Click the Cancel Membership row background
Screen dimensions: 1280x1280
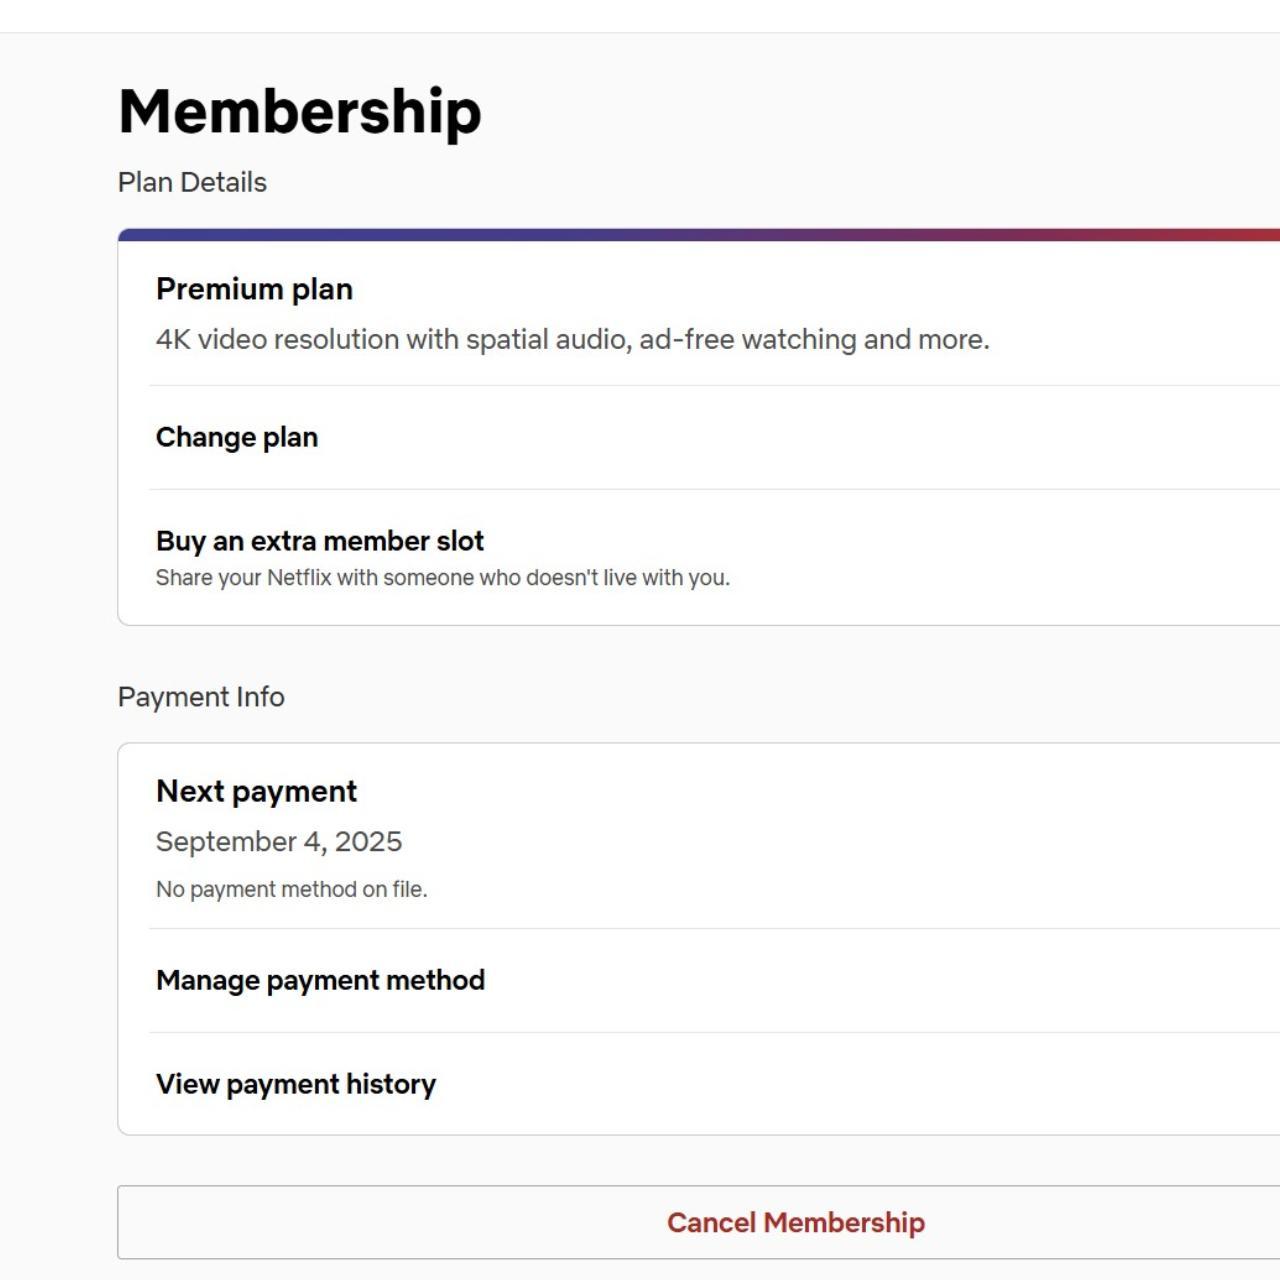400,1221
